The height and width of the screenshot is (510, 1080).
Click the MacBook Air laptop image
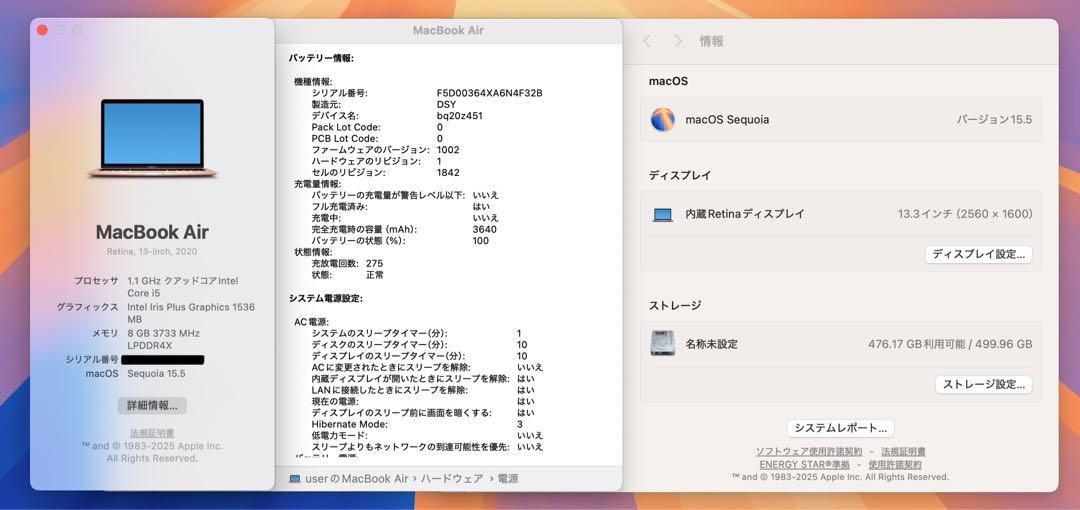pos(152,139)
